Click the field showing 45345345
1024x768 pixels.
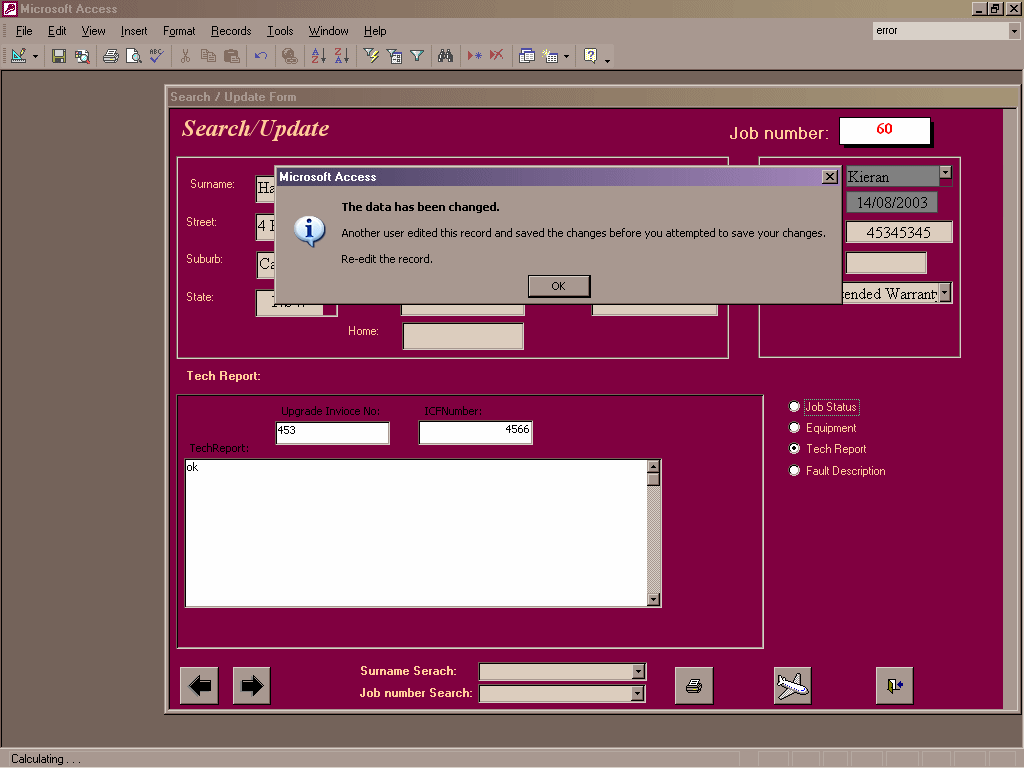tap(899, 232)
